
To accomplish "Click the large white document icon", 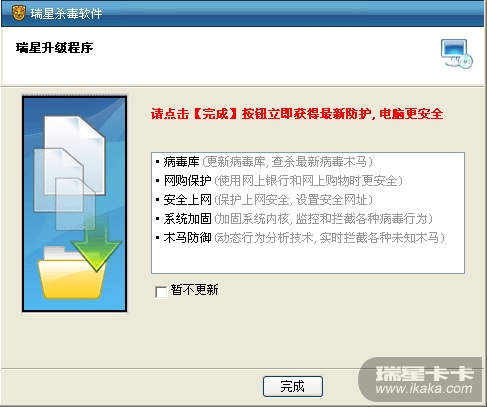I will 77,152.
